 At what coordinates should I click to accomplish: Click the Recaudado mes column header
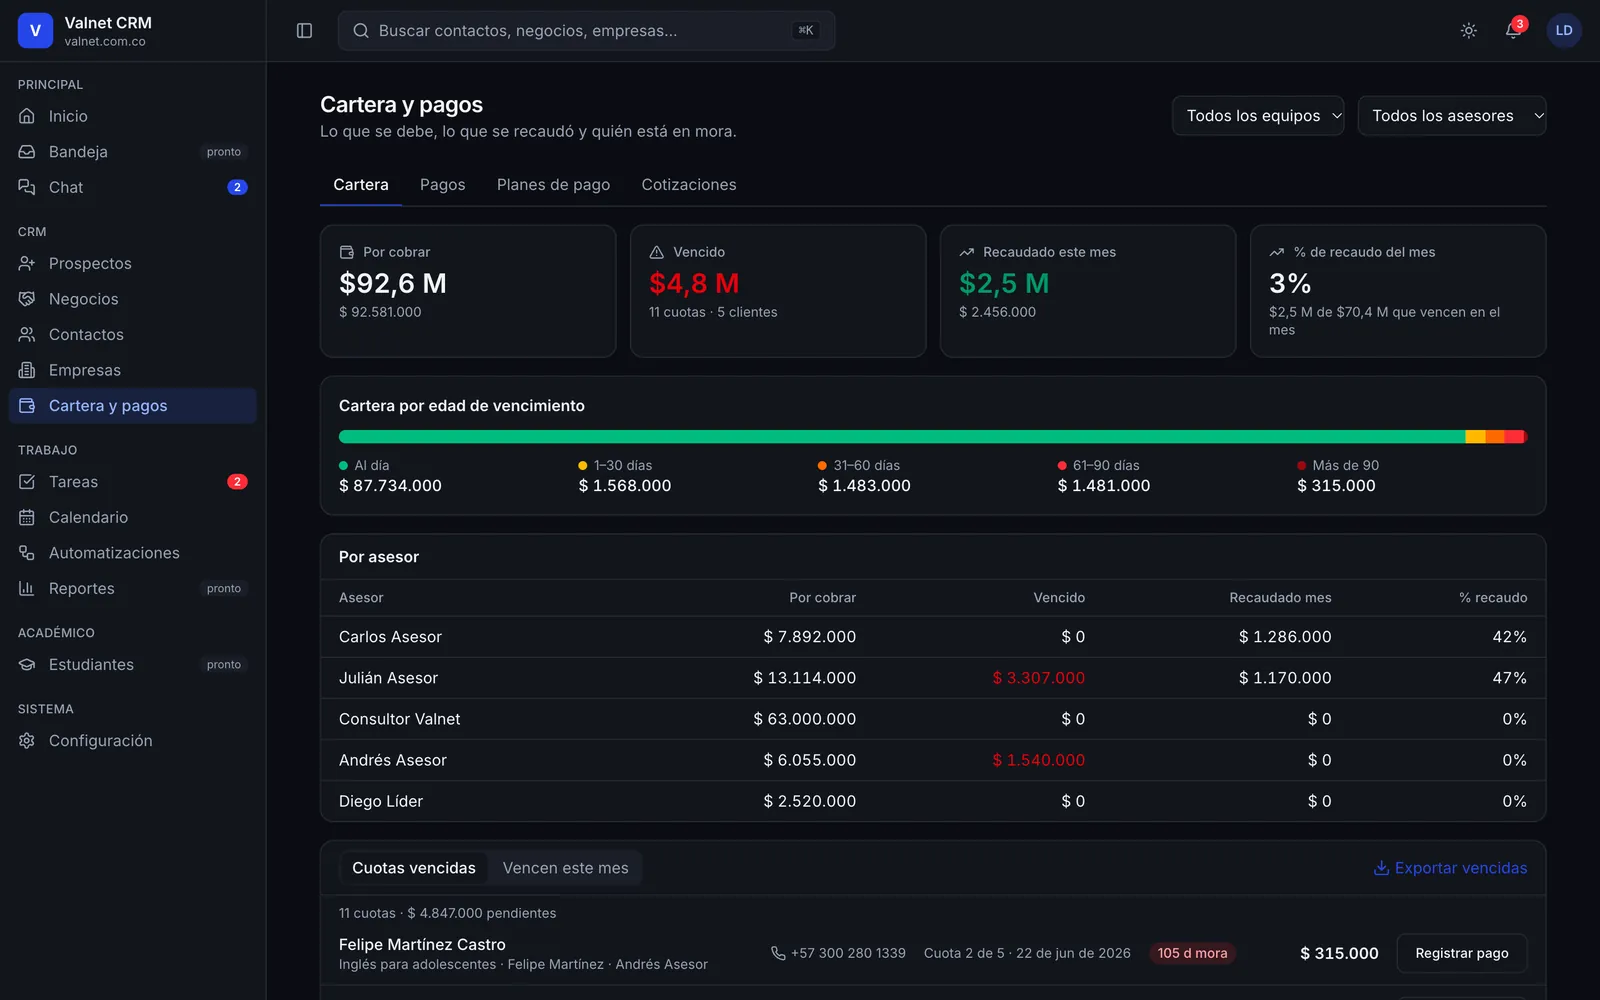point(1280,598)
